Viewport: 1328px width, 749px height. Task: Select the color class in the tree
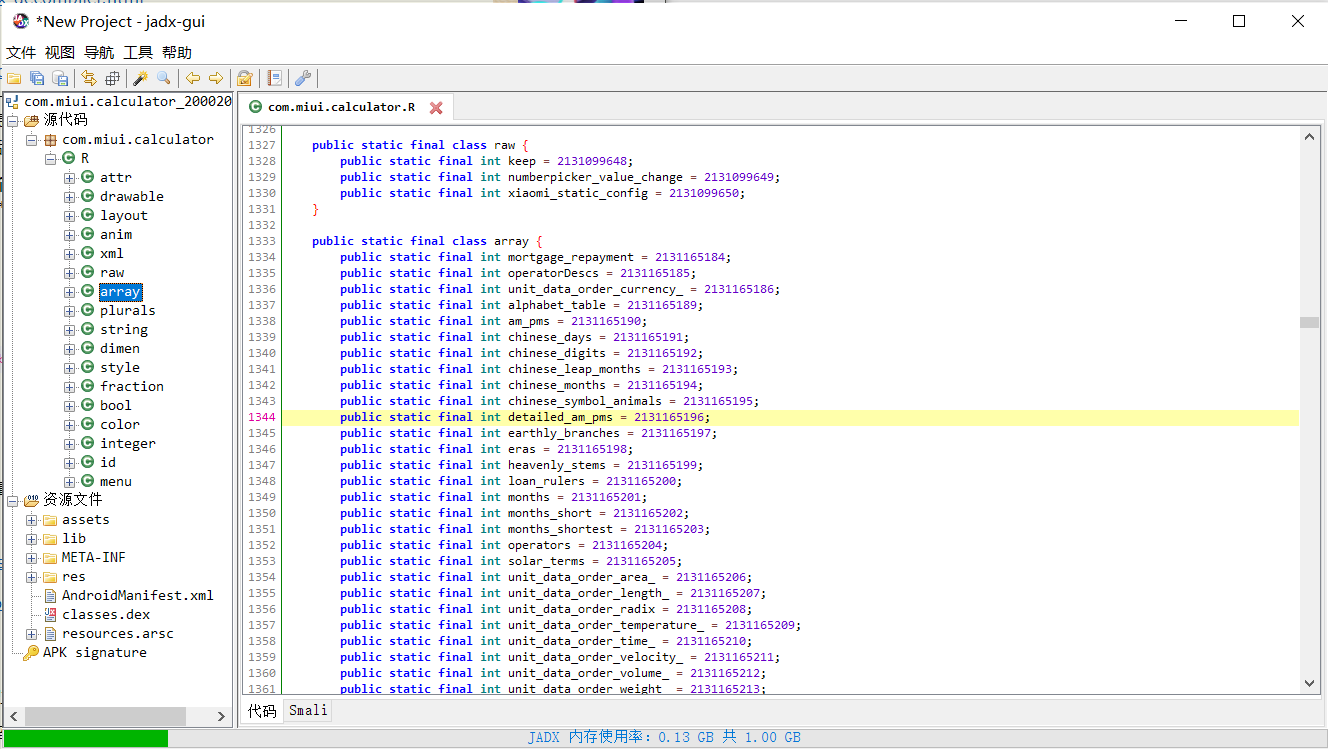pyautogui.click(x=120, y=424)
